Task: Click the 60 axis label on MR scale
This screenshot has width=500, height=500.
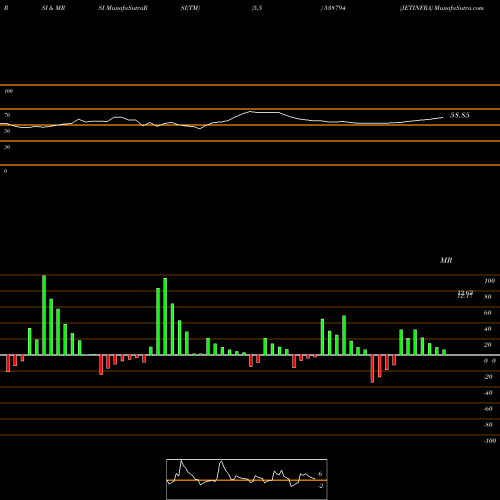Action: 488,313
